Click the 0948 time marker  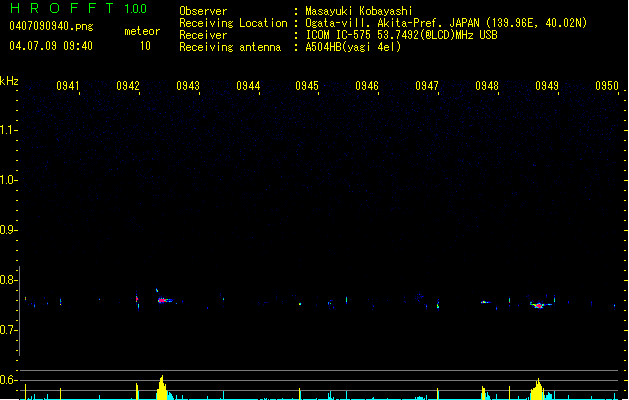(487, 86)
